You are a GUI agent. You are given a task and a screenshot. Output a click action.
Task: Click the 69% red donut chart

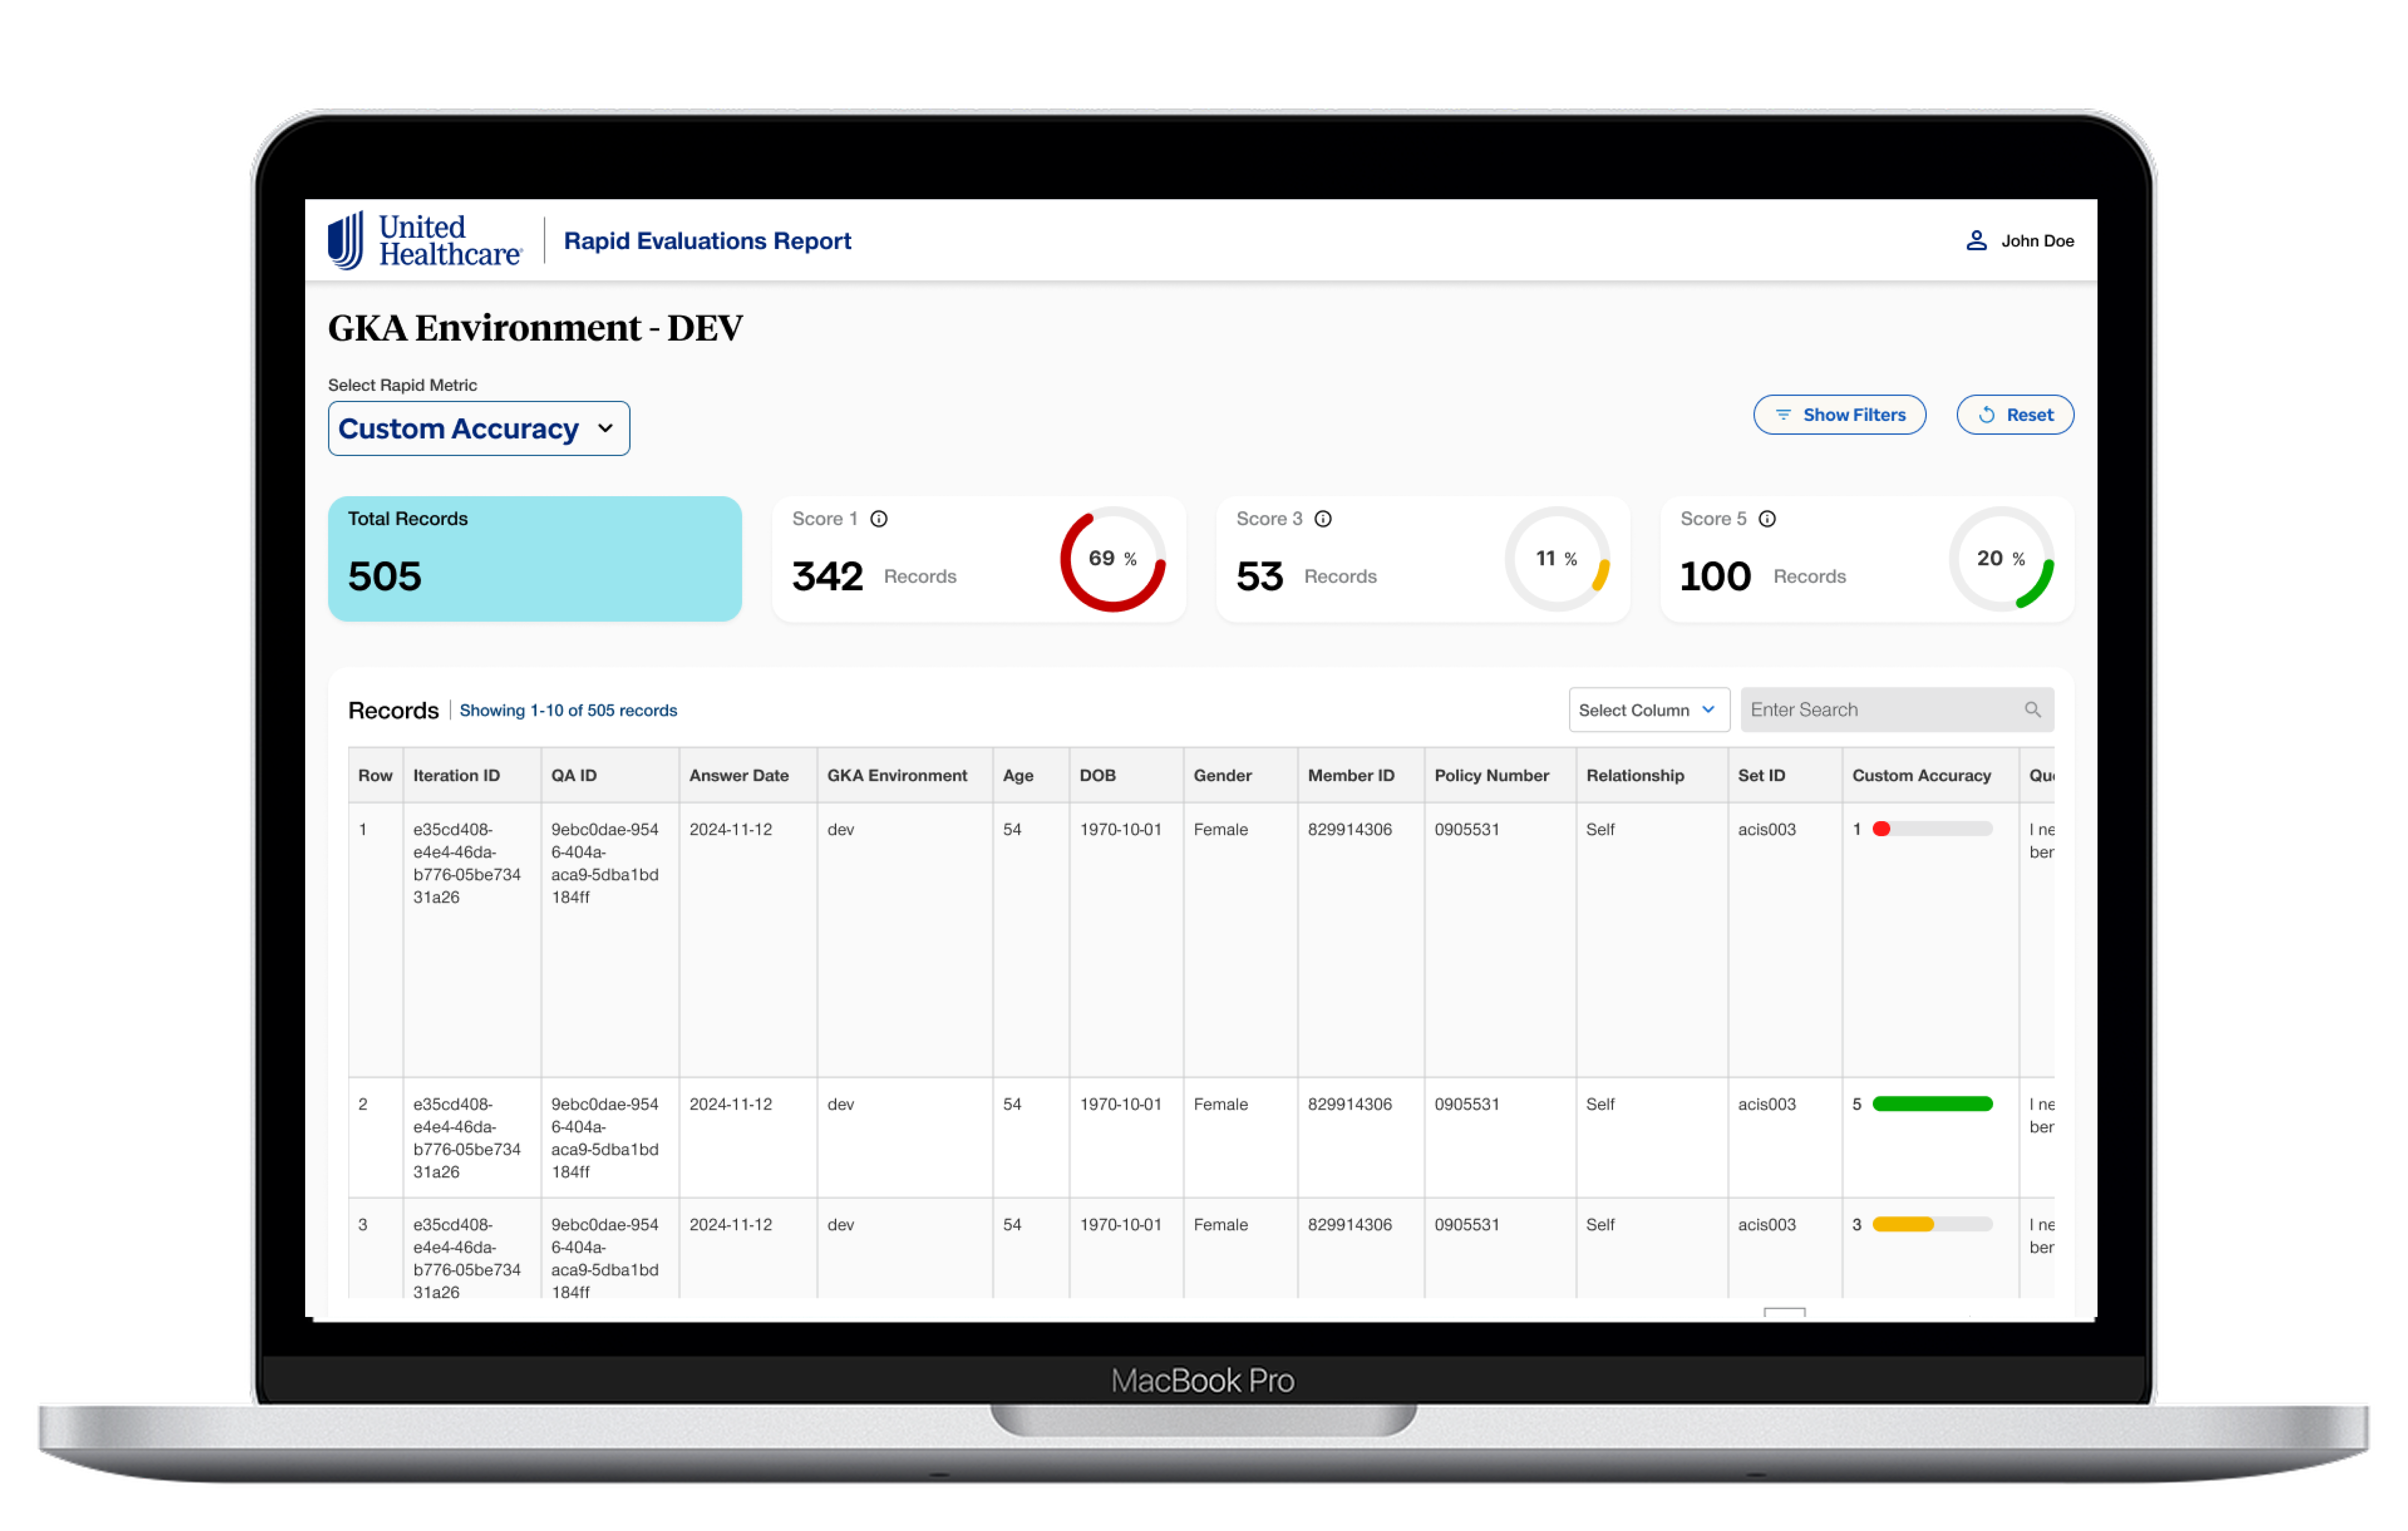[x=1112, y=559]
